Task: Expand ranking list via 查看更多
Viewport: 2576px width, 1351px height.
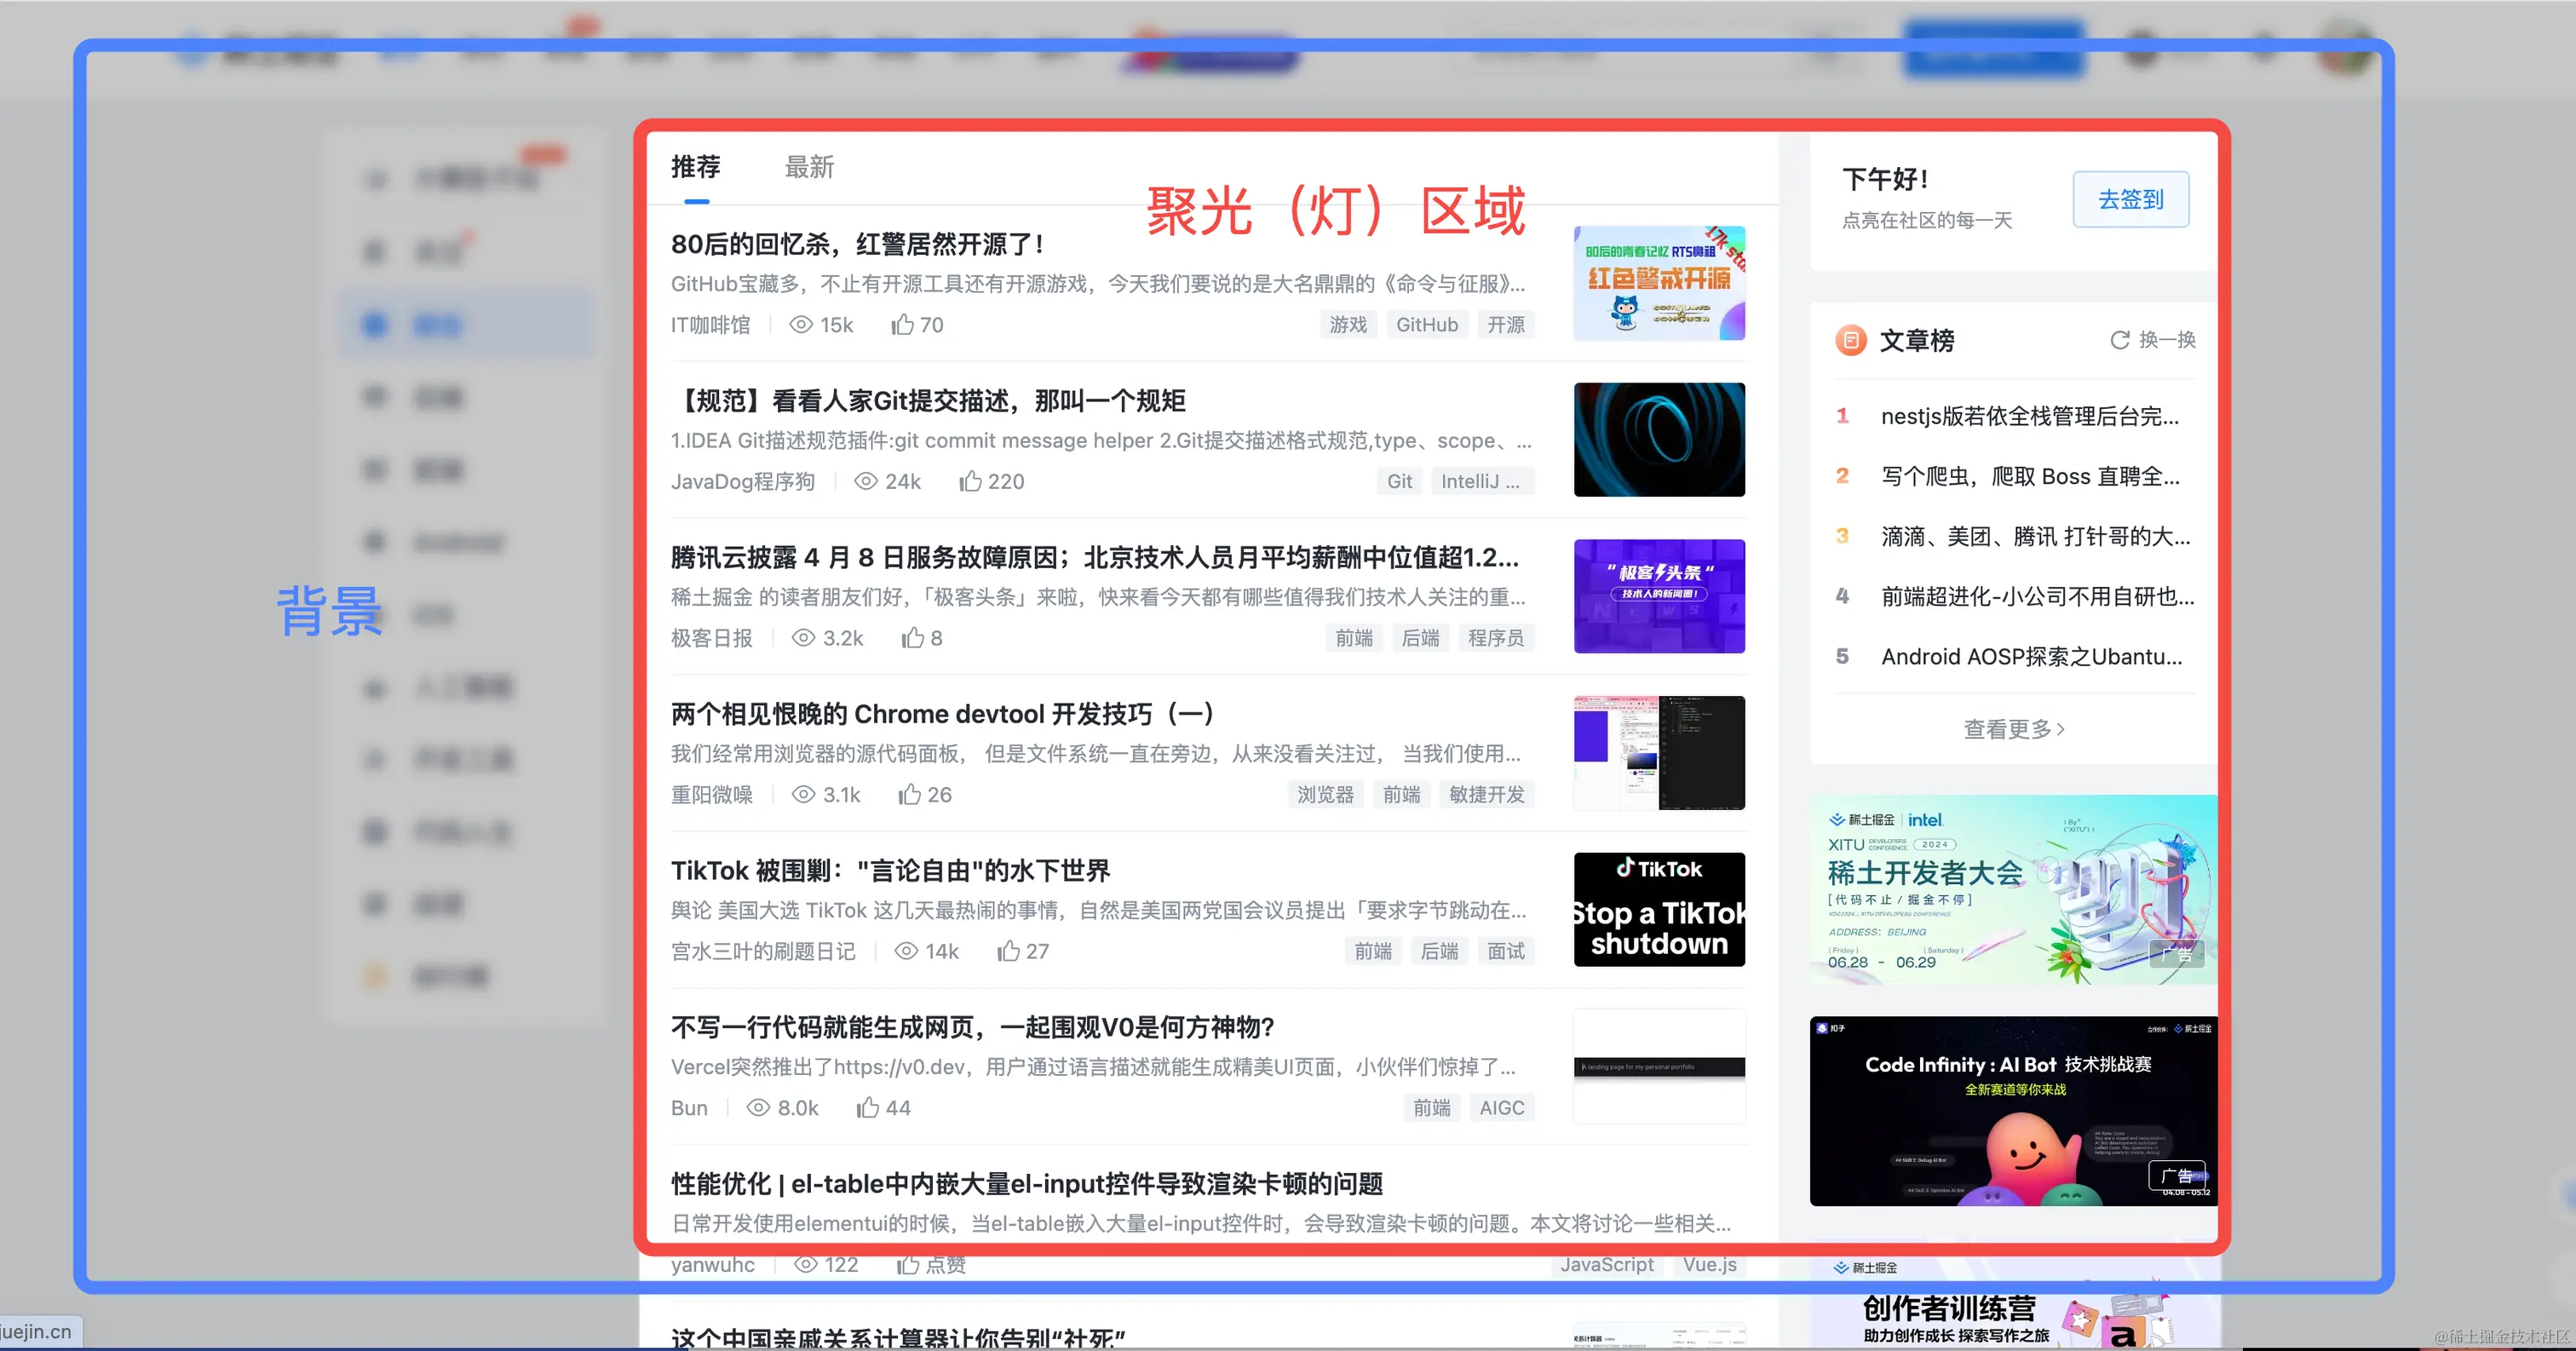Action: coord(2013,729)
